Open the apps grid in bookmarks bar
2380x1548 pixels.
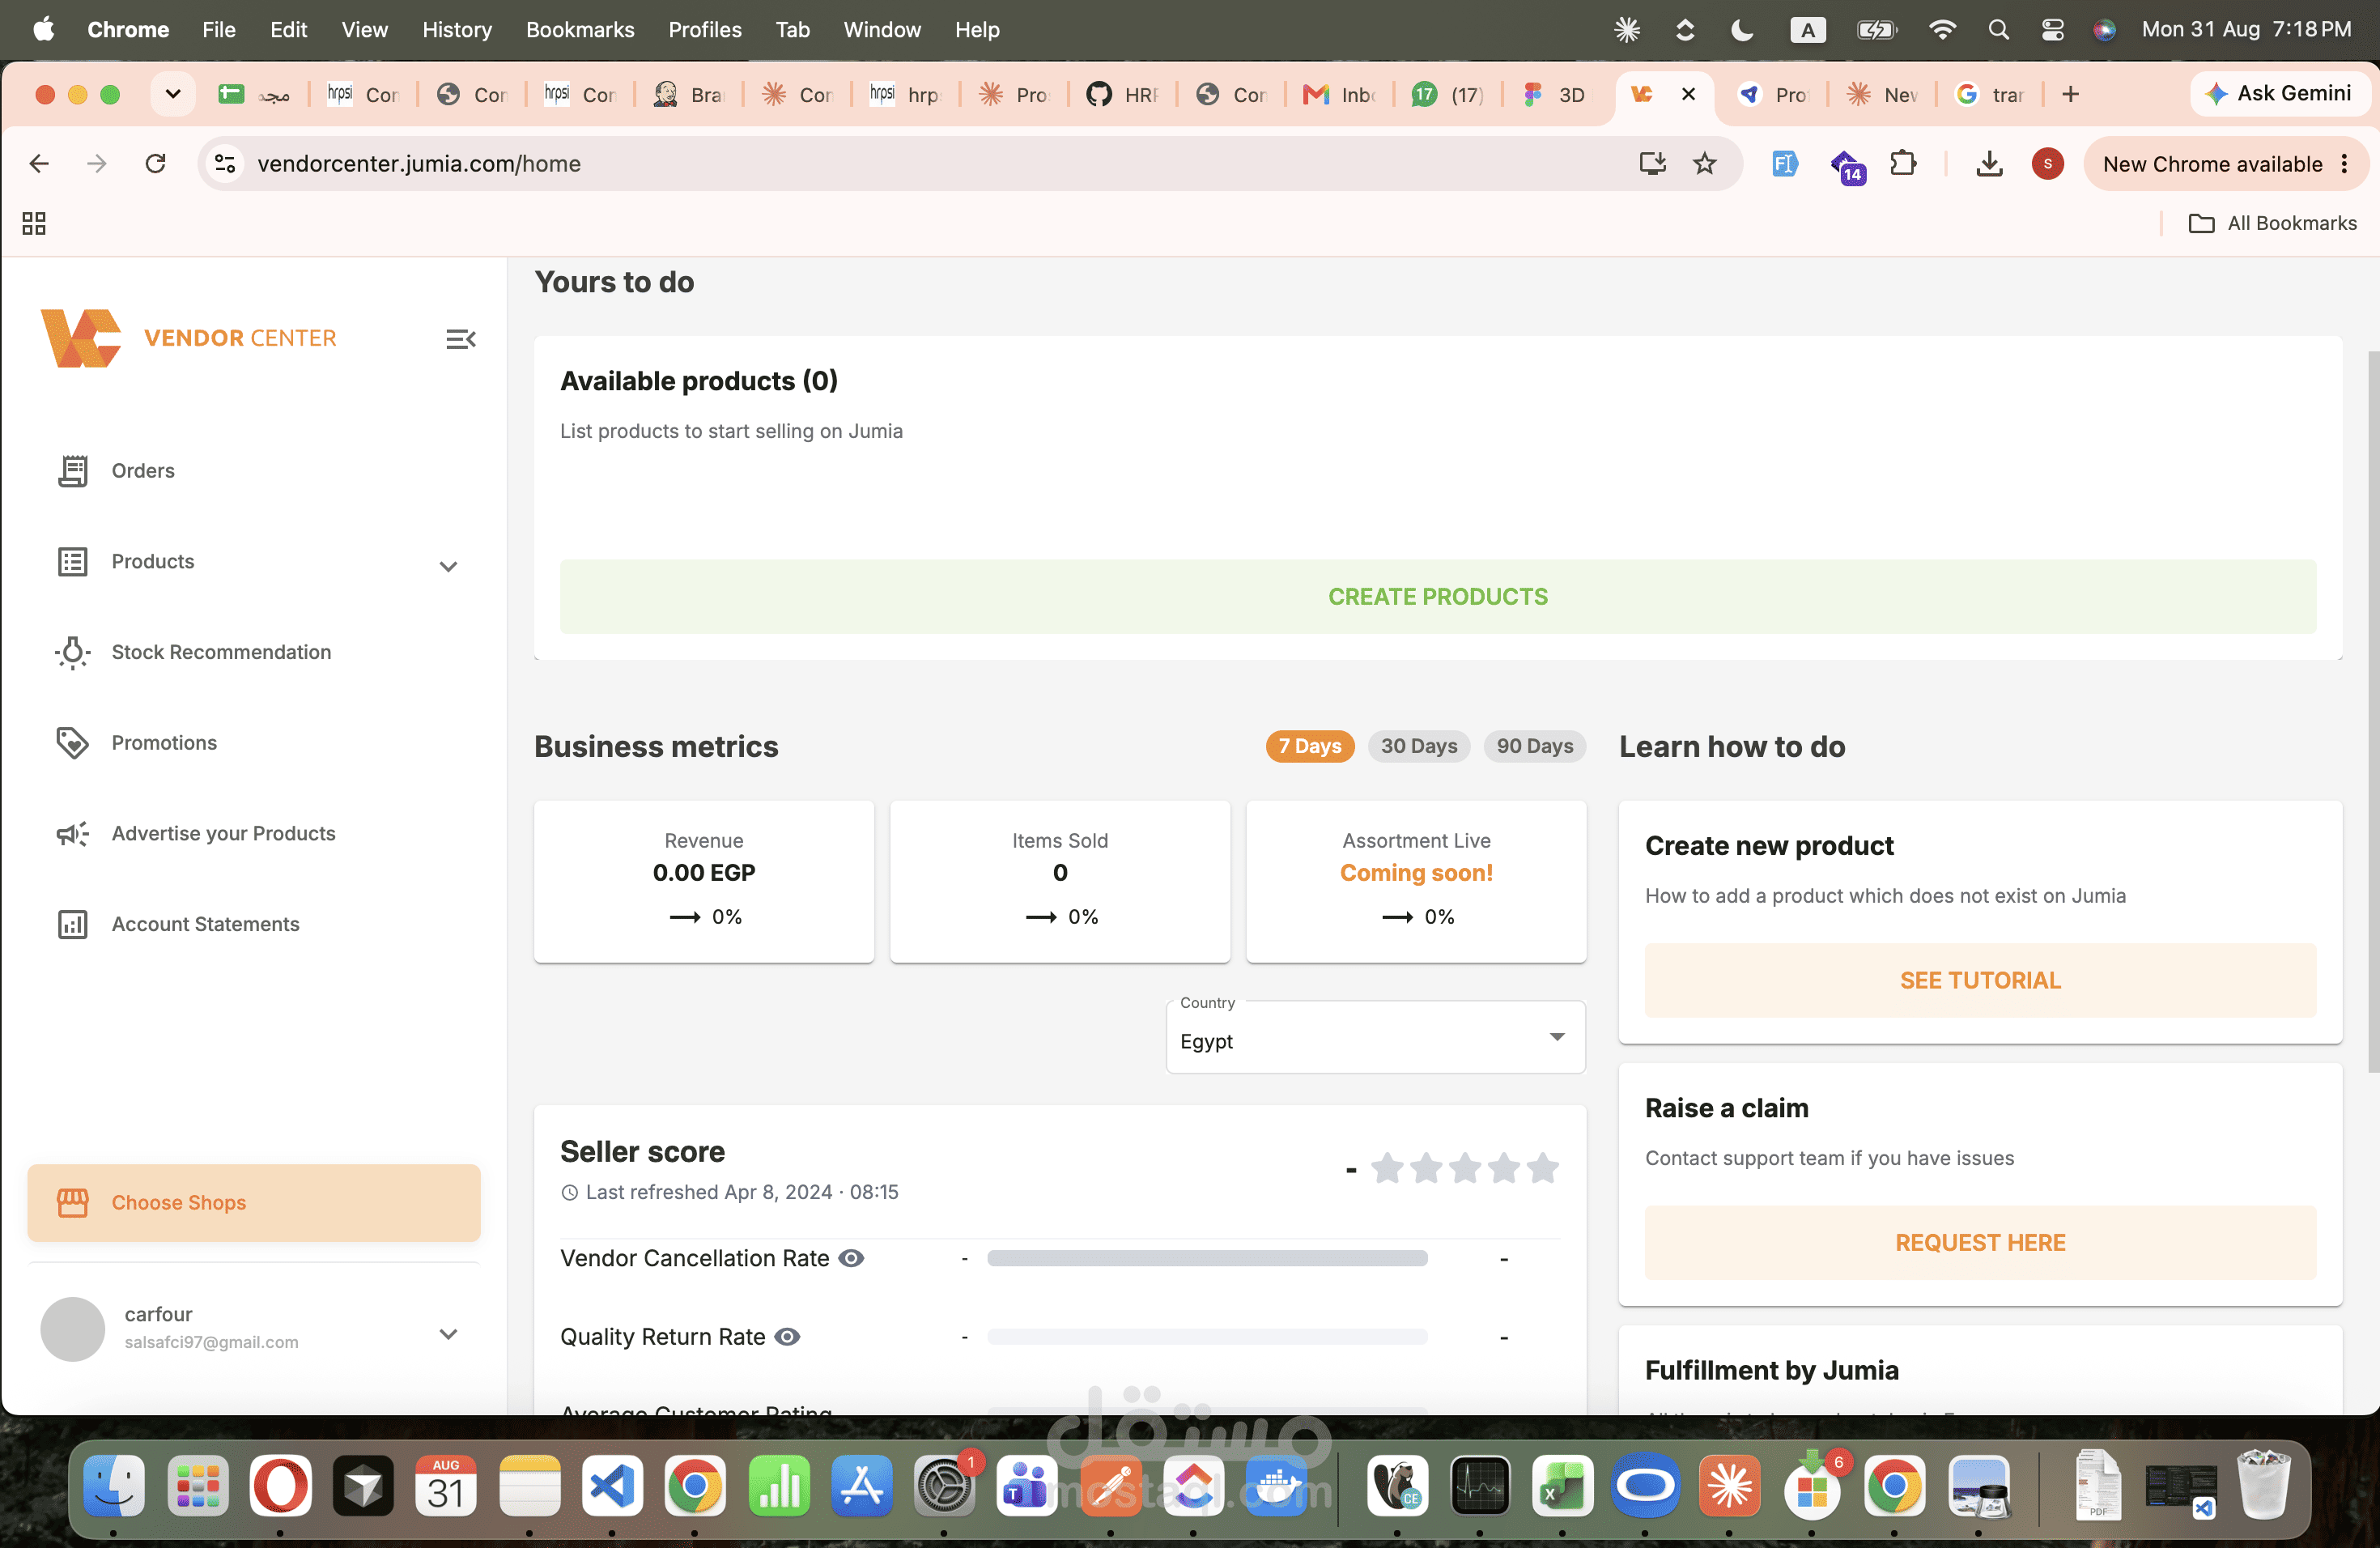tap(34, 223)
